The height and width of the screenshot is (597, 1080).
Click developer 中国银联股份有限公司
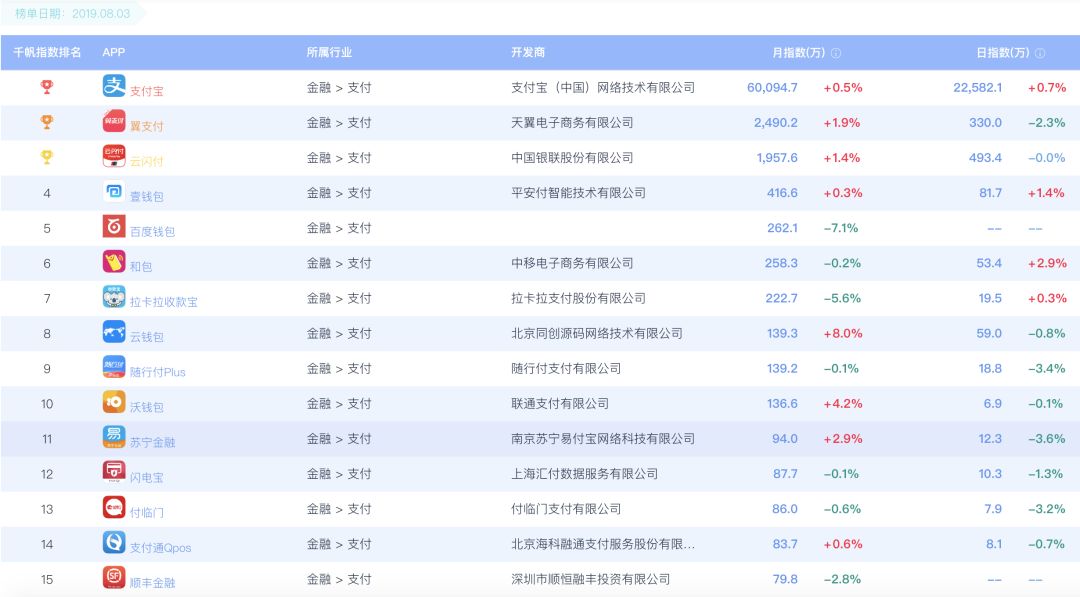click(572, 158)
